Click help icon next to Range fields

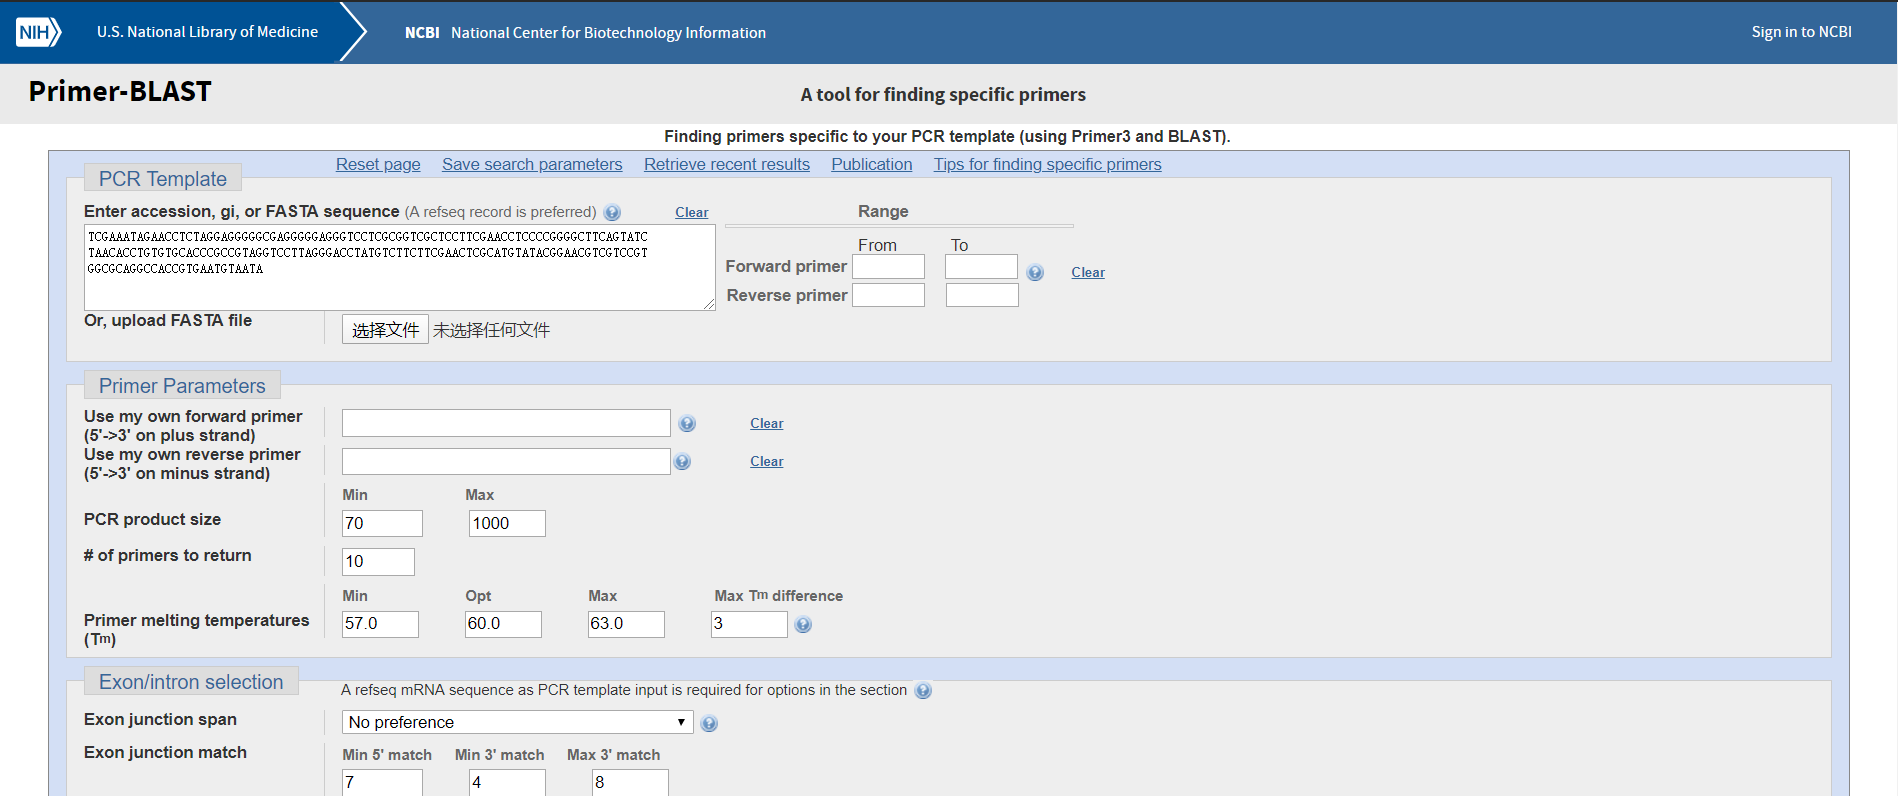coord(1035,272)
